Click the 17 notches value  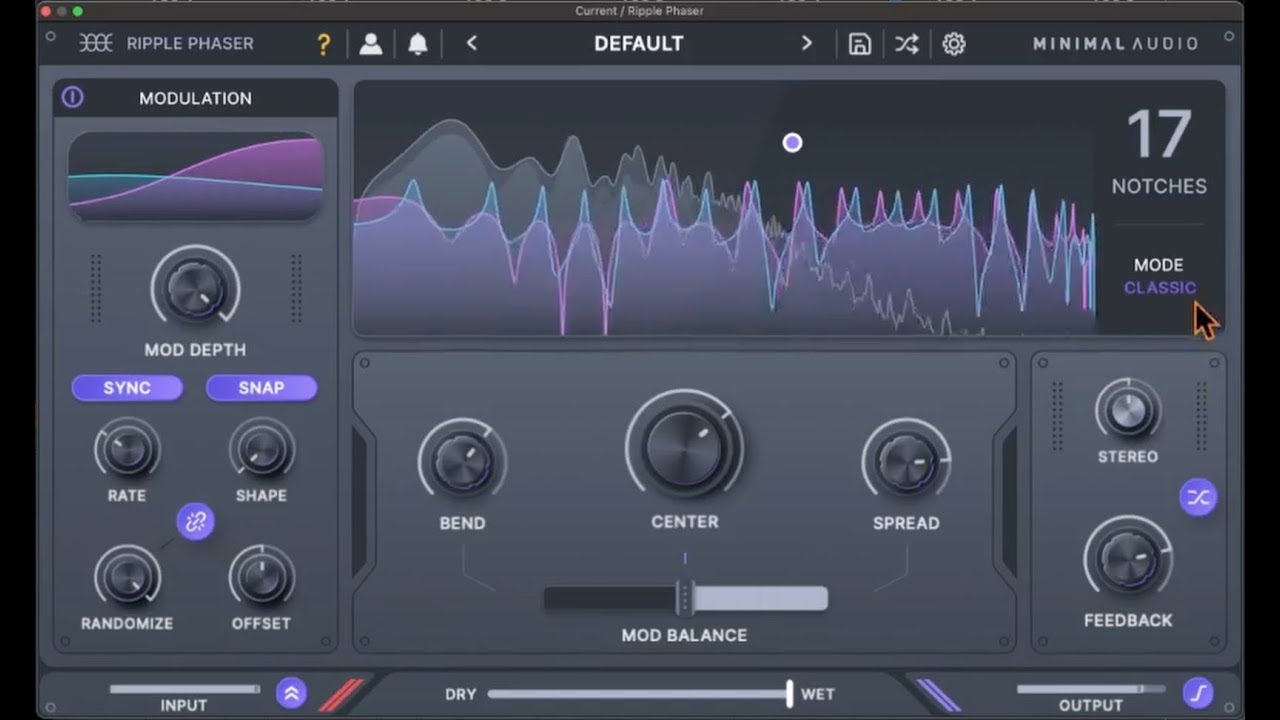pyautogui.click(x=1159, y=135)
